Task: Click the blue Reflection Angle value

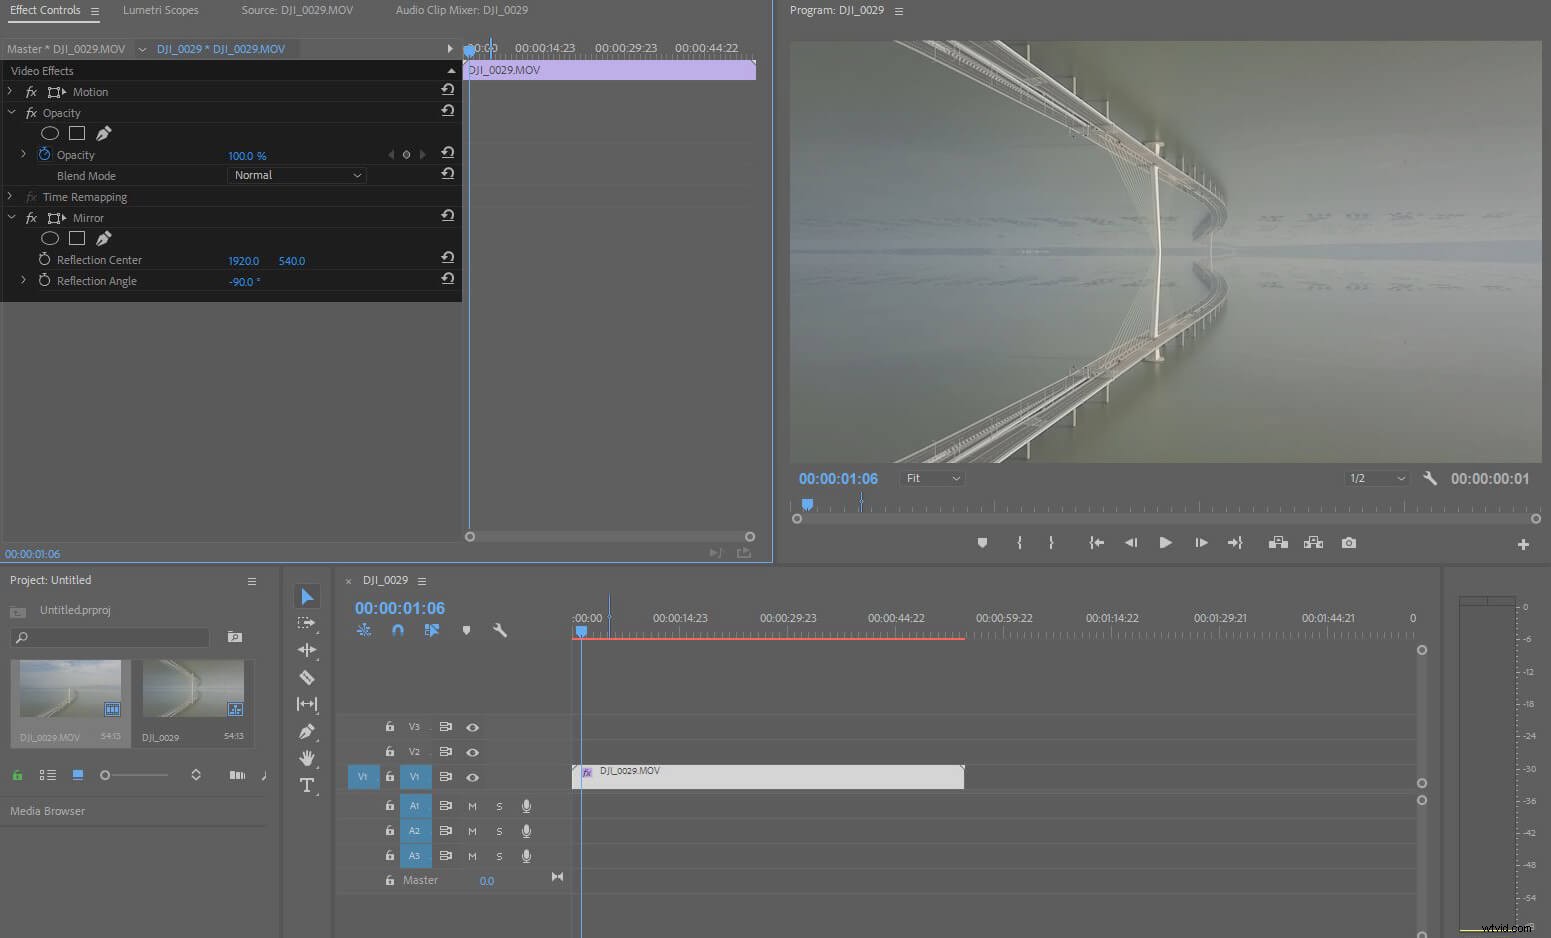Action: 244,281
